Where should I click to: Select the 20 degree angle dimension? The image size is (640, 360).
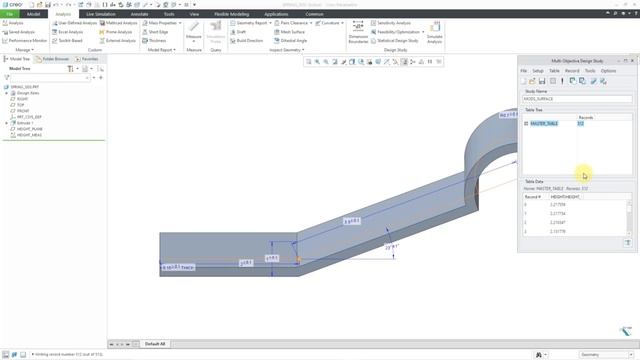(392, 247)
